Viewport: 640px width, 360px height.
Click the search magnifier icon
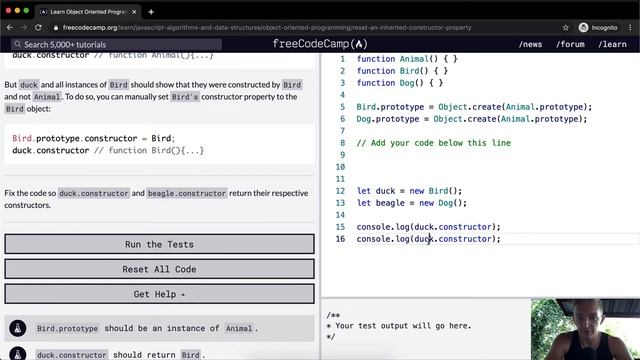pyautogui.click(x=17, y=44)
